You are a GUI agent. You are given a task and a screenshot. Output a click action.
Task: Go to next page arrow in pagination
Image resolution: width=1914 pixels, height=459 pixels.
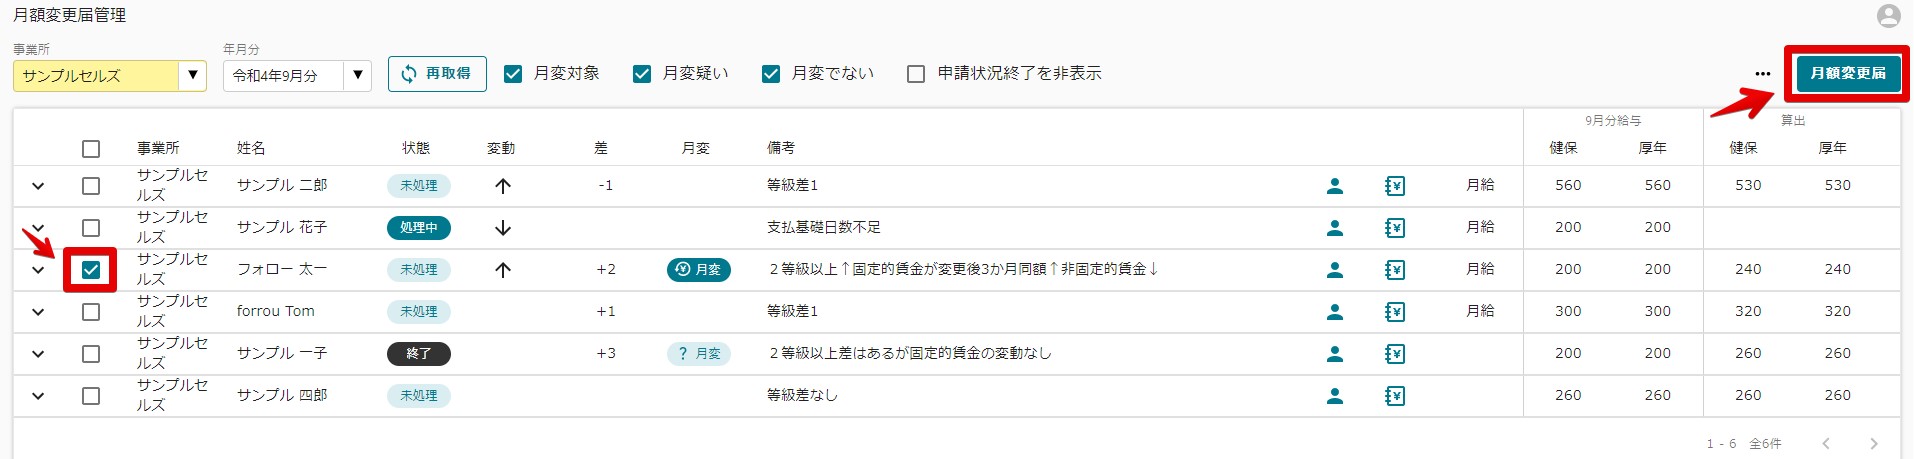point(1873,443)
